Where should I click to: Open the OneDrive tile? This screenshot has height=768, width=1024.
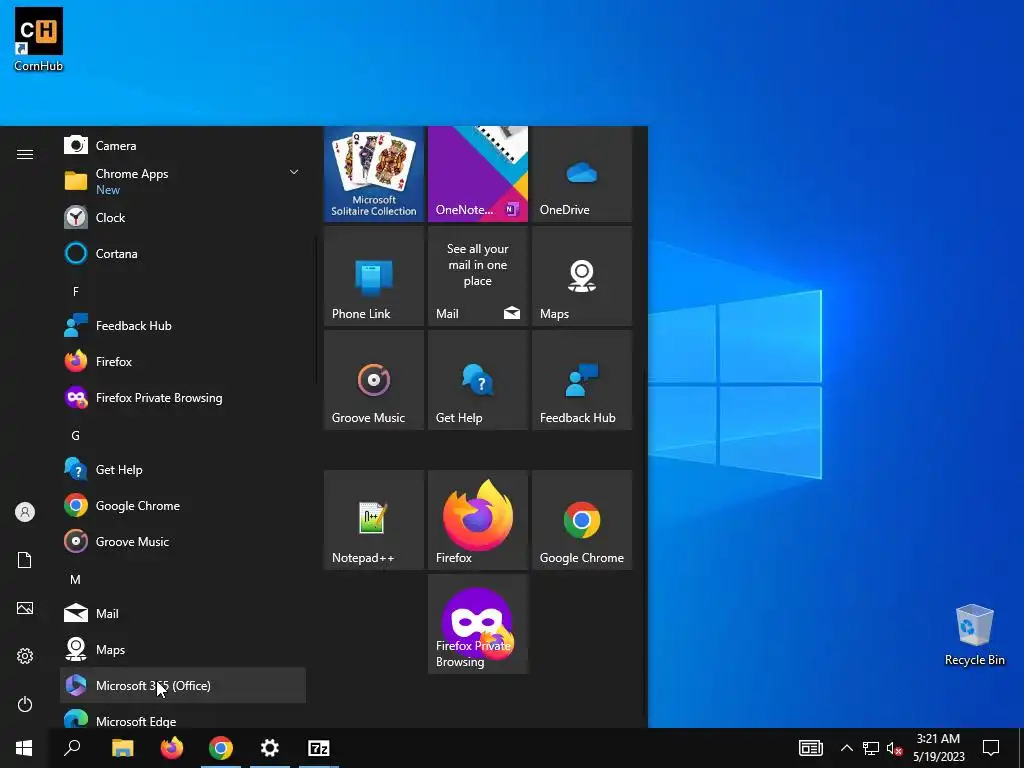[582, 174]
